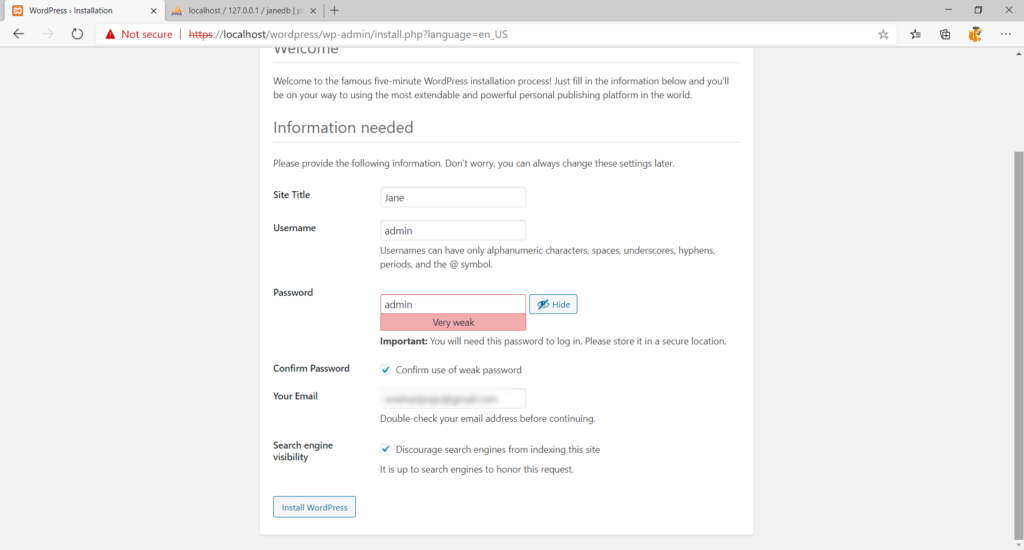Close the WordPress Installation tab
This screenshot has width=1024, height=550.
[153, 11]
